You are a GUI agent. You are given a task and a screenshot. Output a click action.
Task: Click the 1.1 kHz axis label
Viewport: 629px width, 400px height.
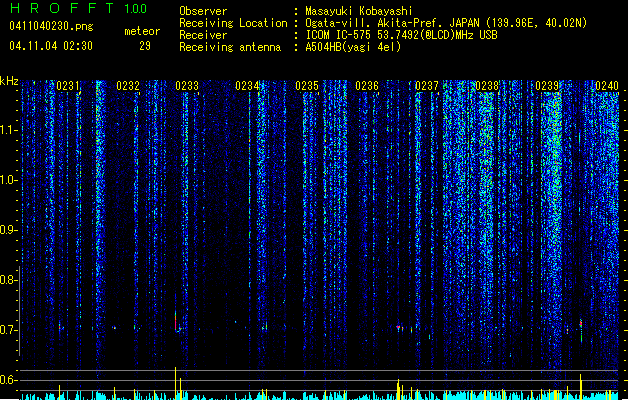9,130
